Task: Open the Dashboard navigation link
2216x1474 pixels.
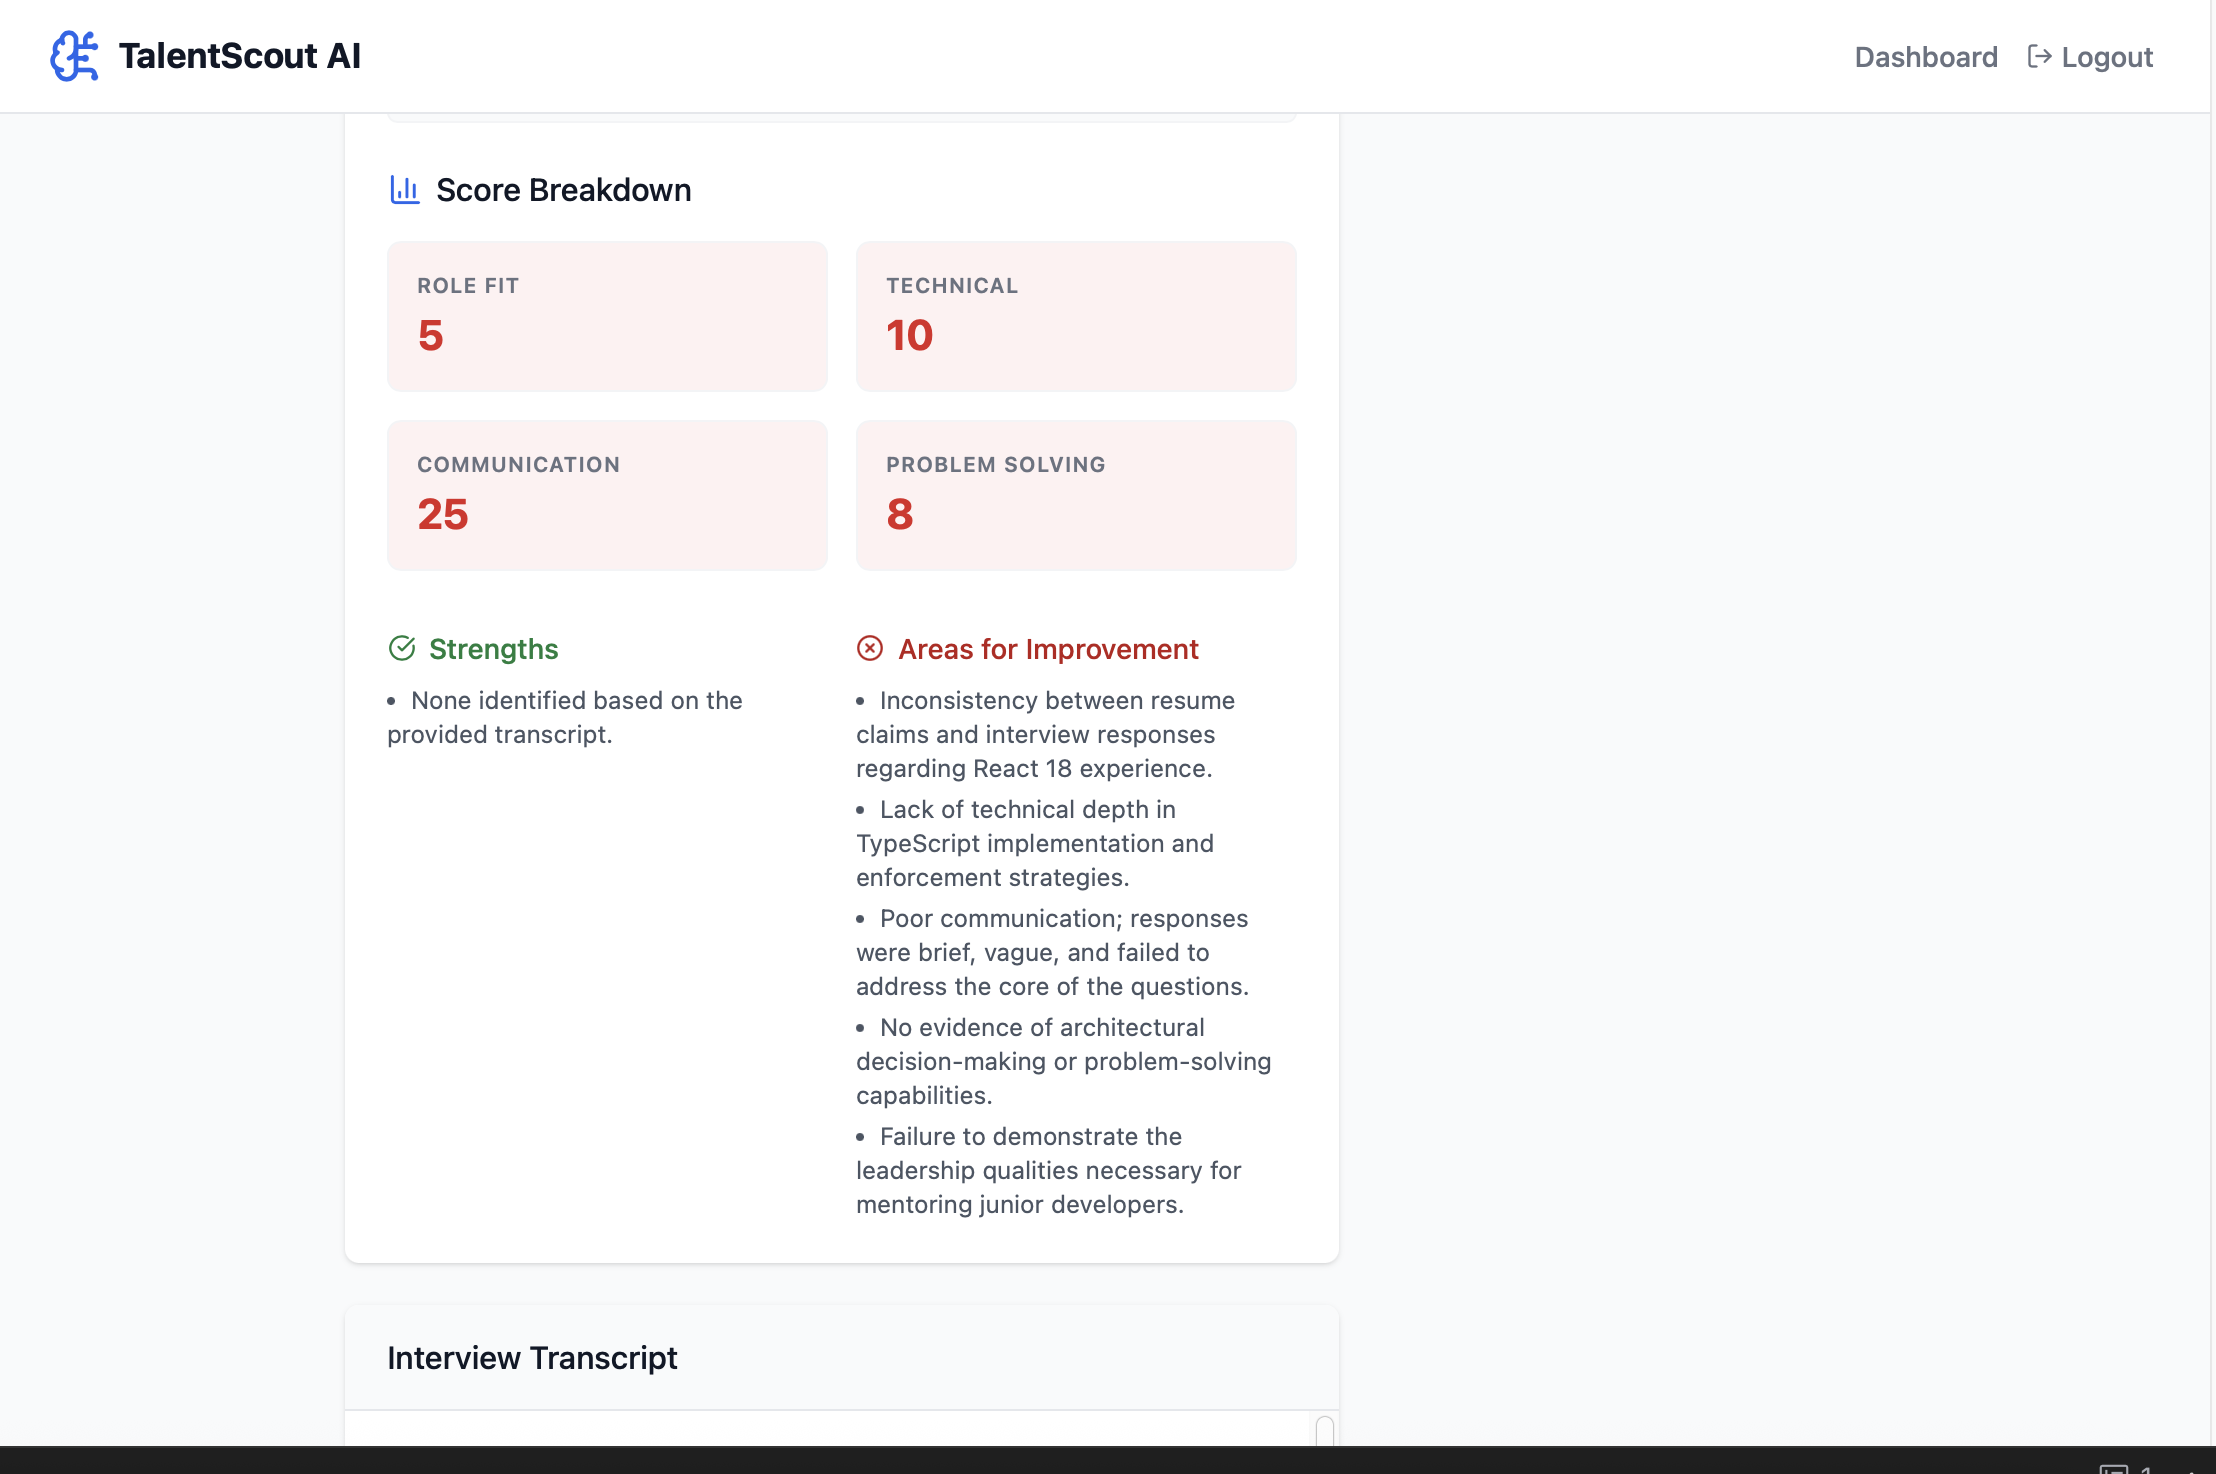Action: (1926, 57)
